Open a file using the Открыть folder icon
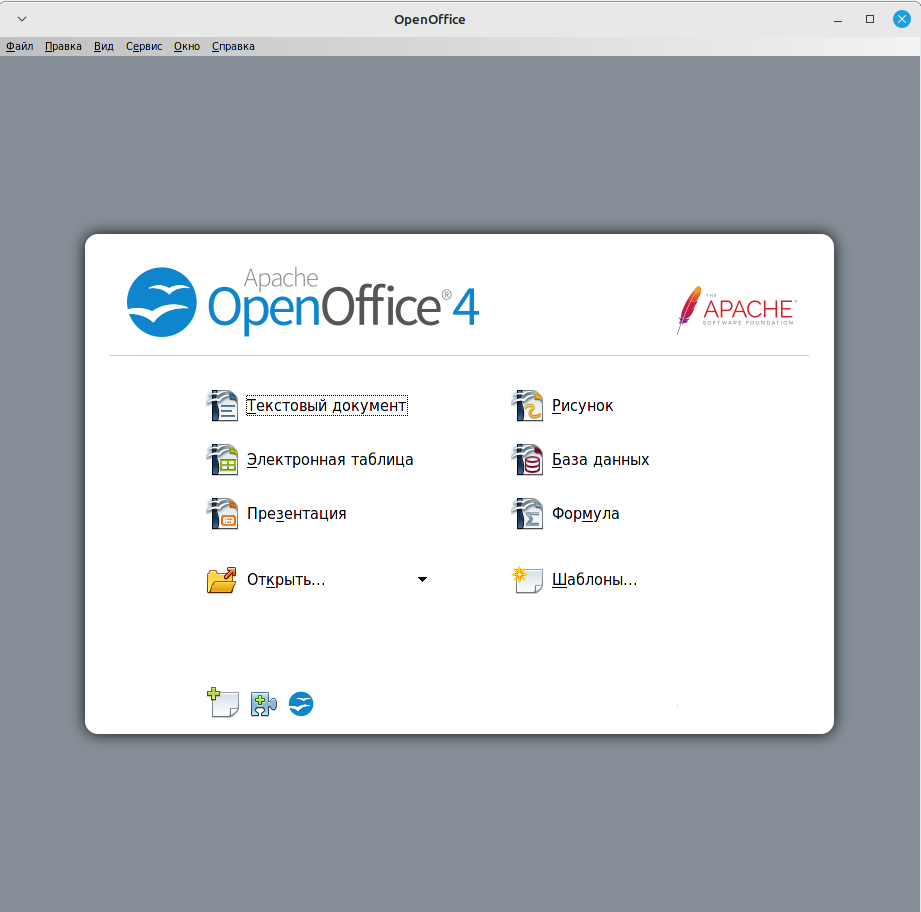 tap(222, 579)
